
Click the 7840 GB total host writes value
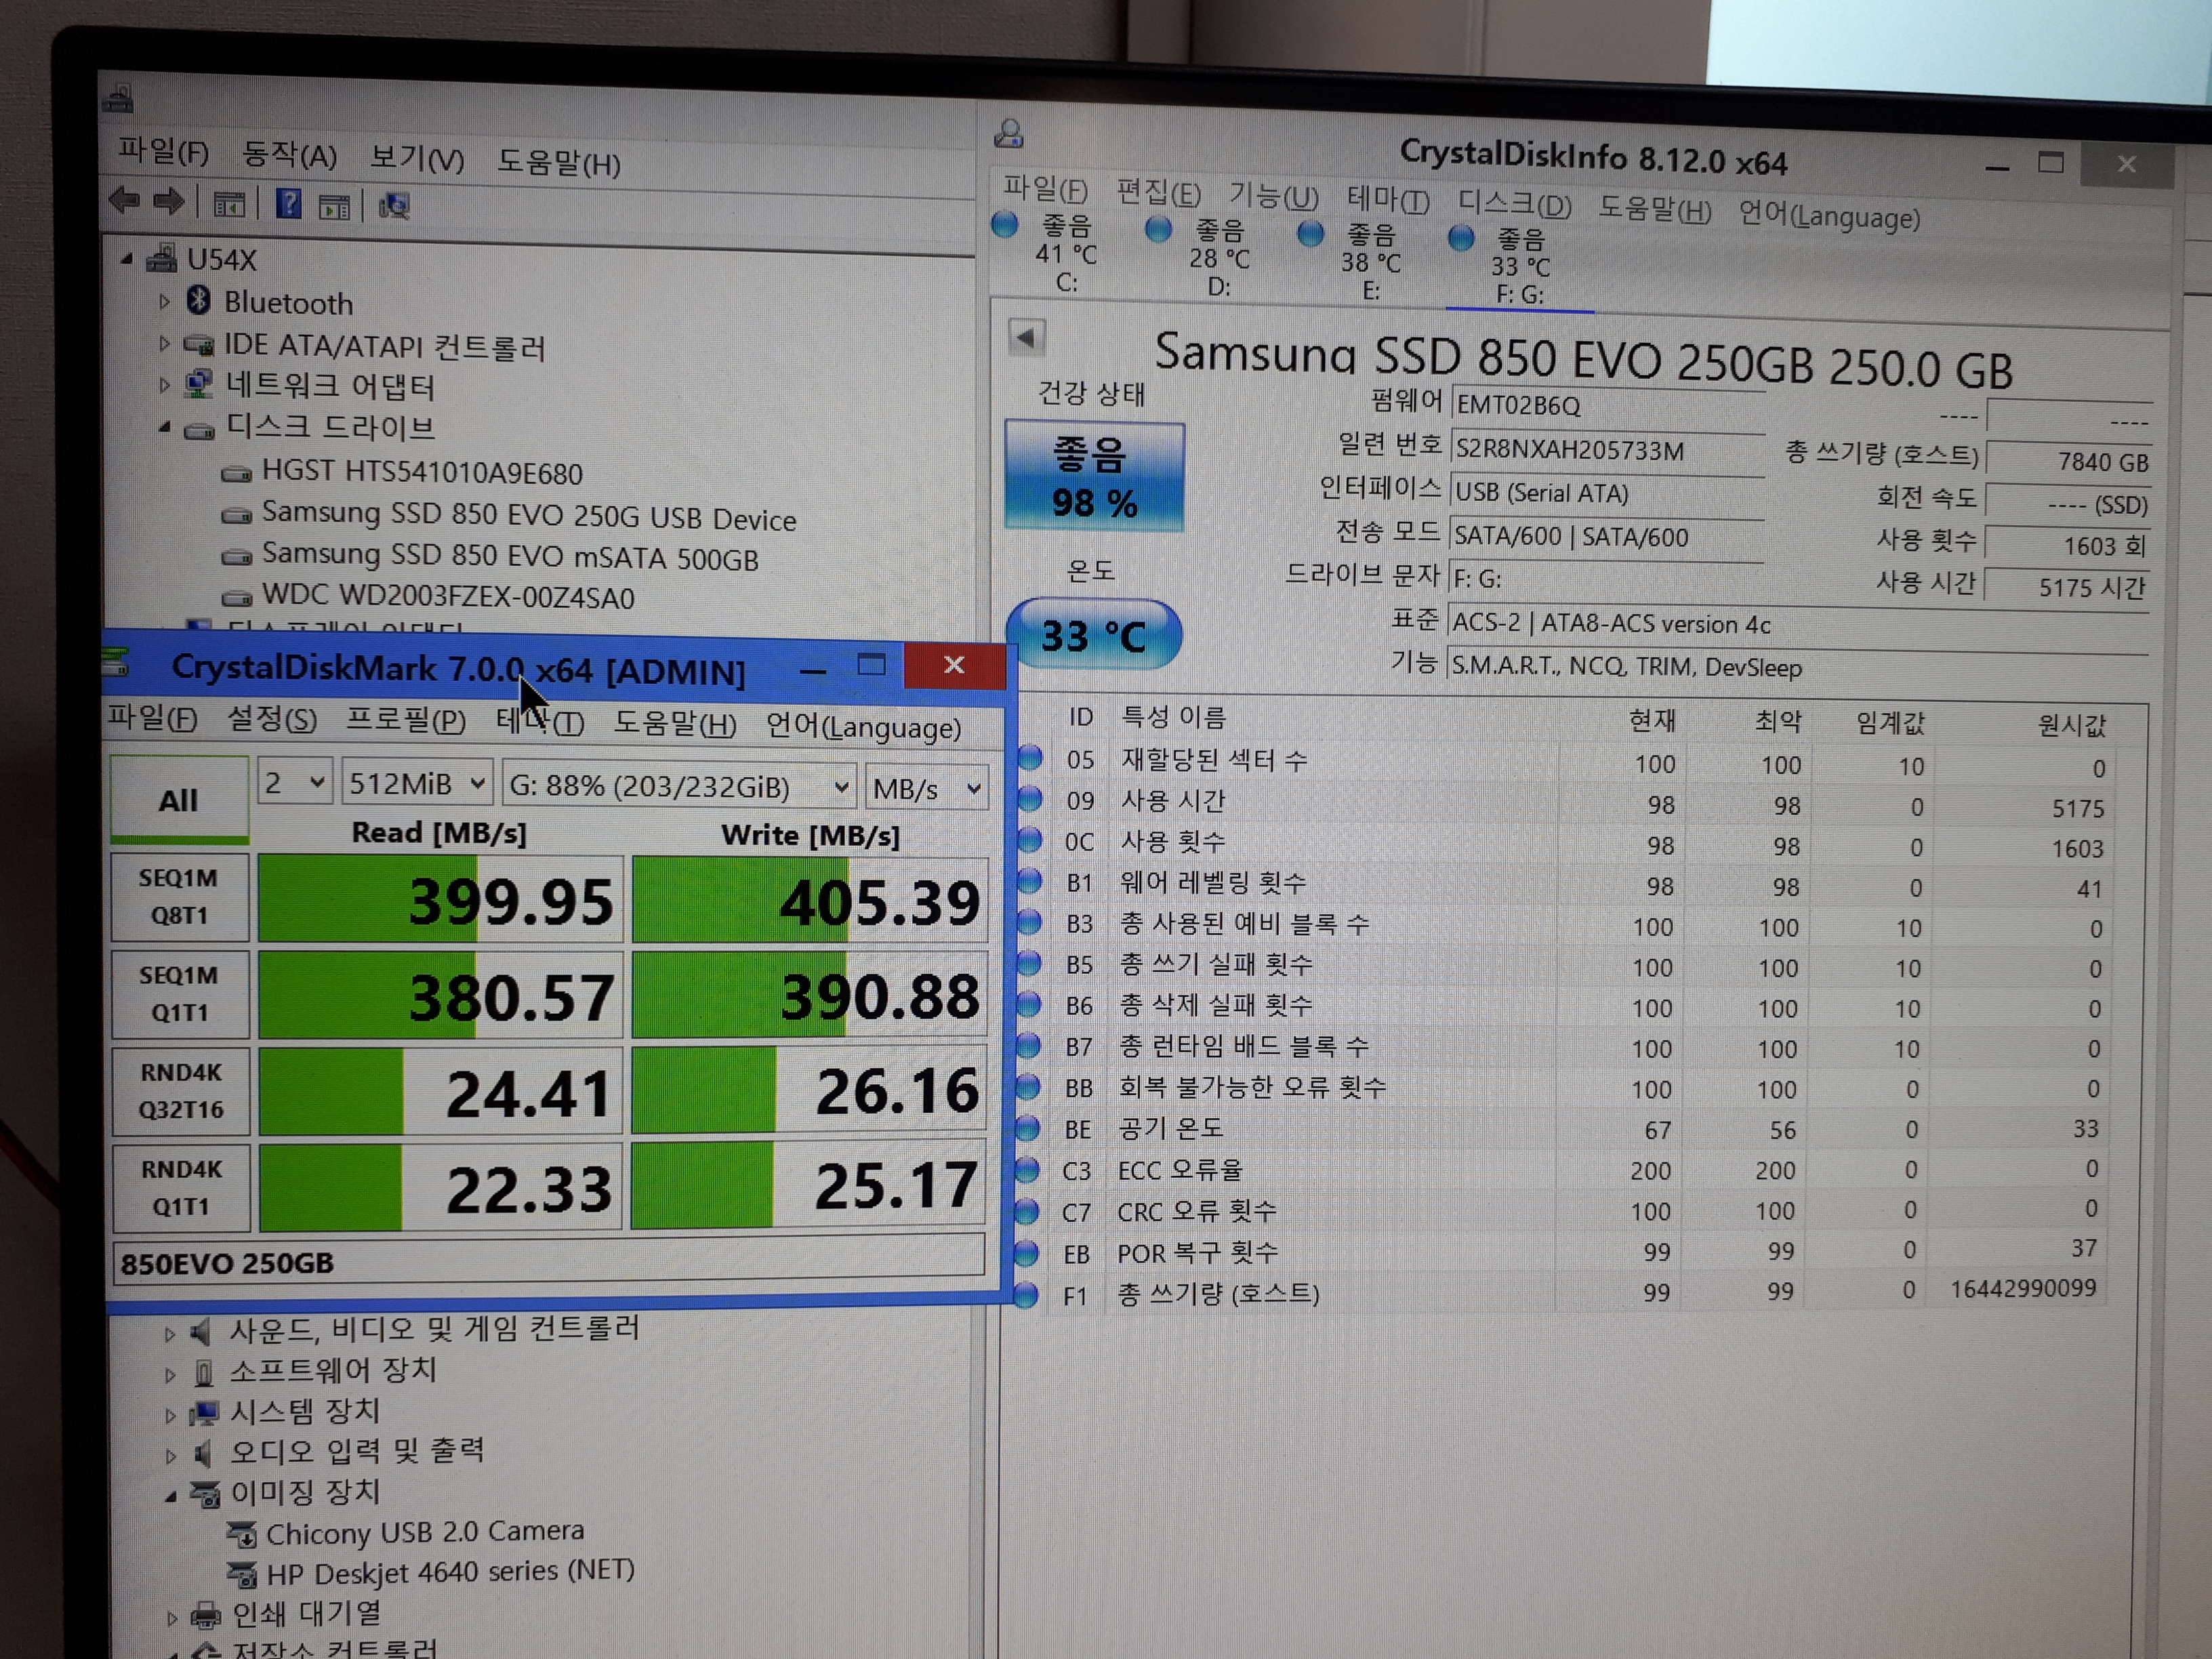2068,461
